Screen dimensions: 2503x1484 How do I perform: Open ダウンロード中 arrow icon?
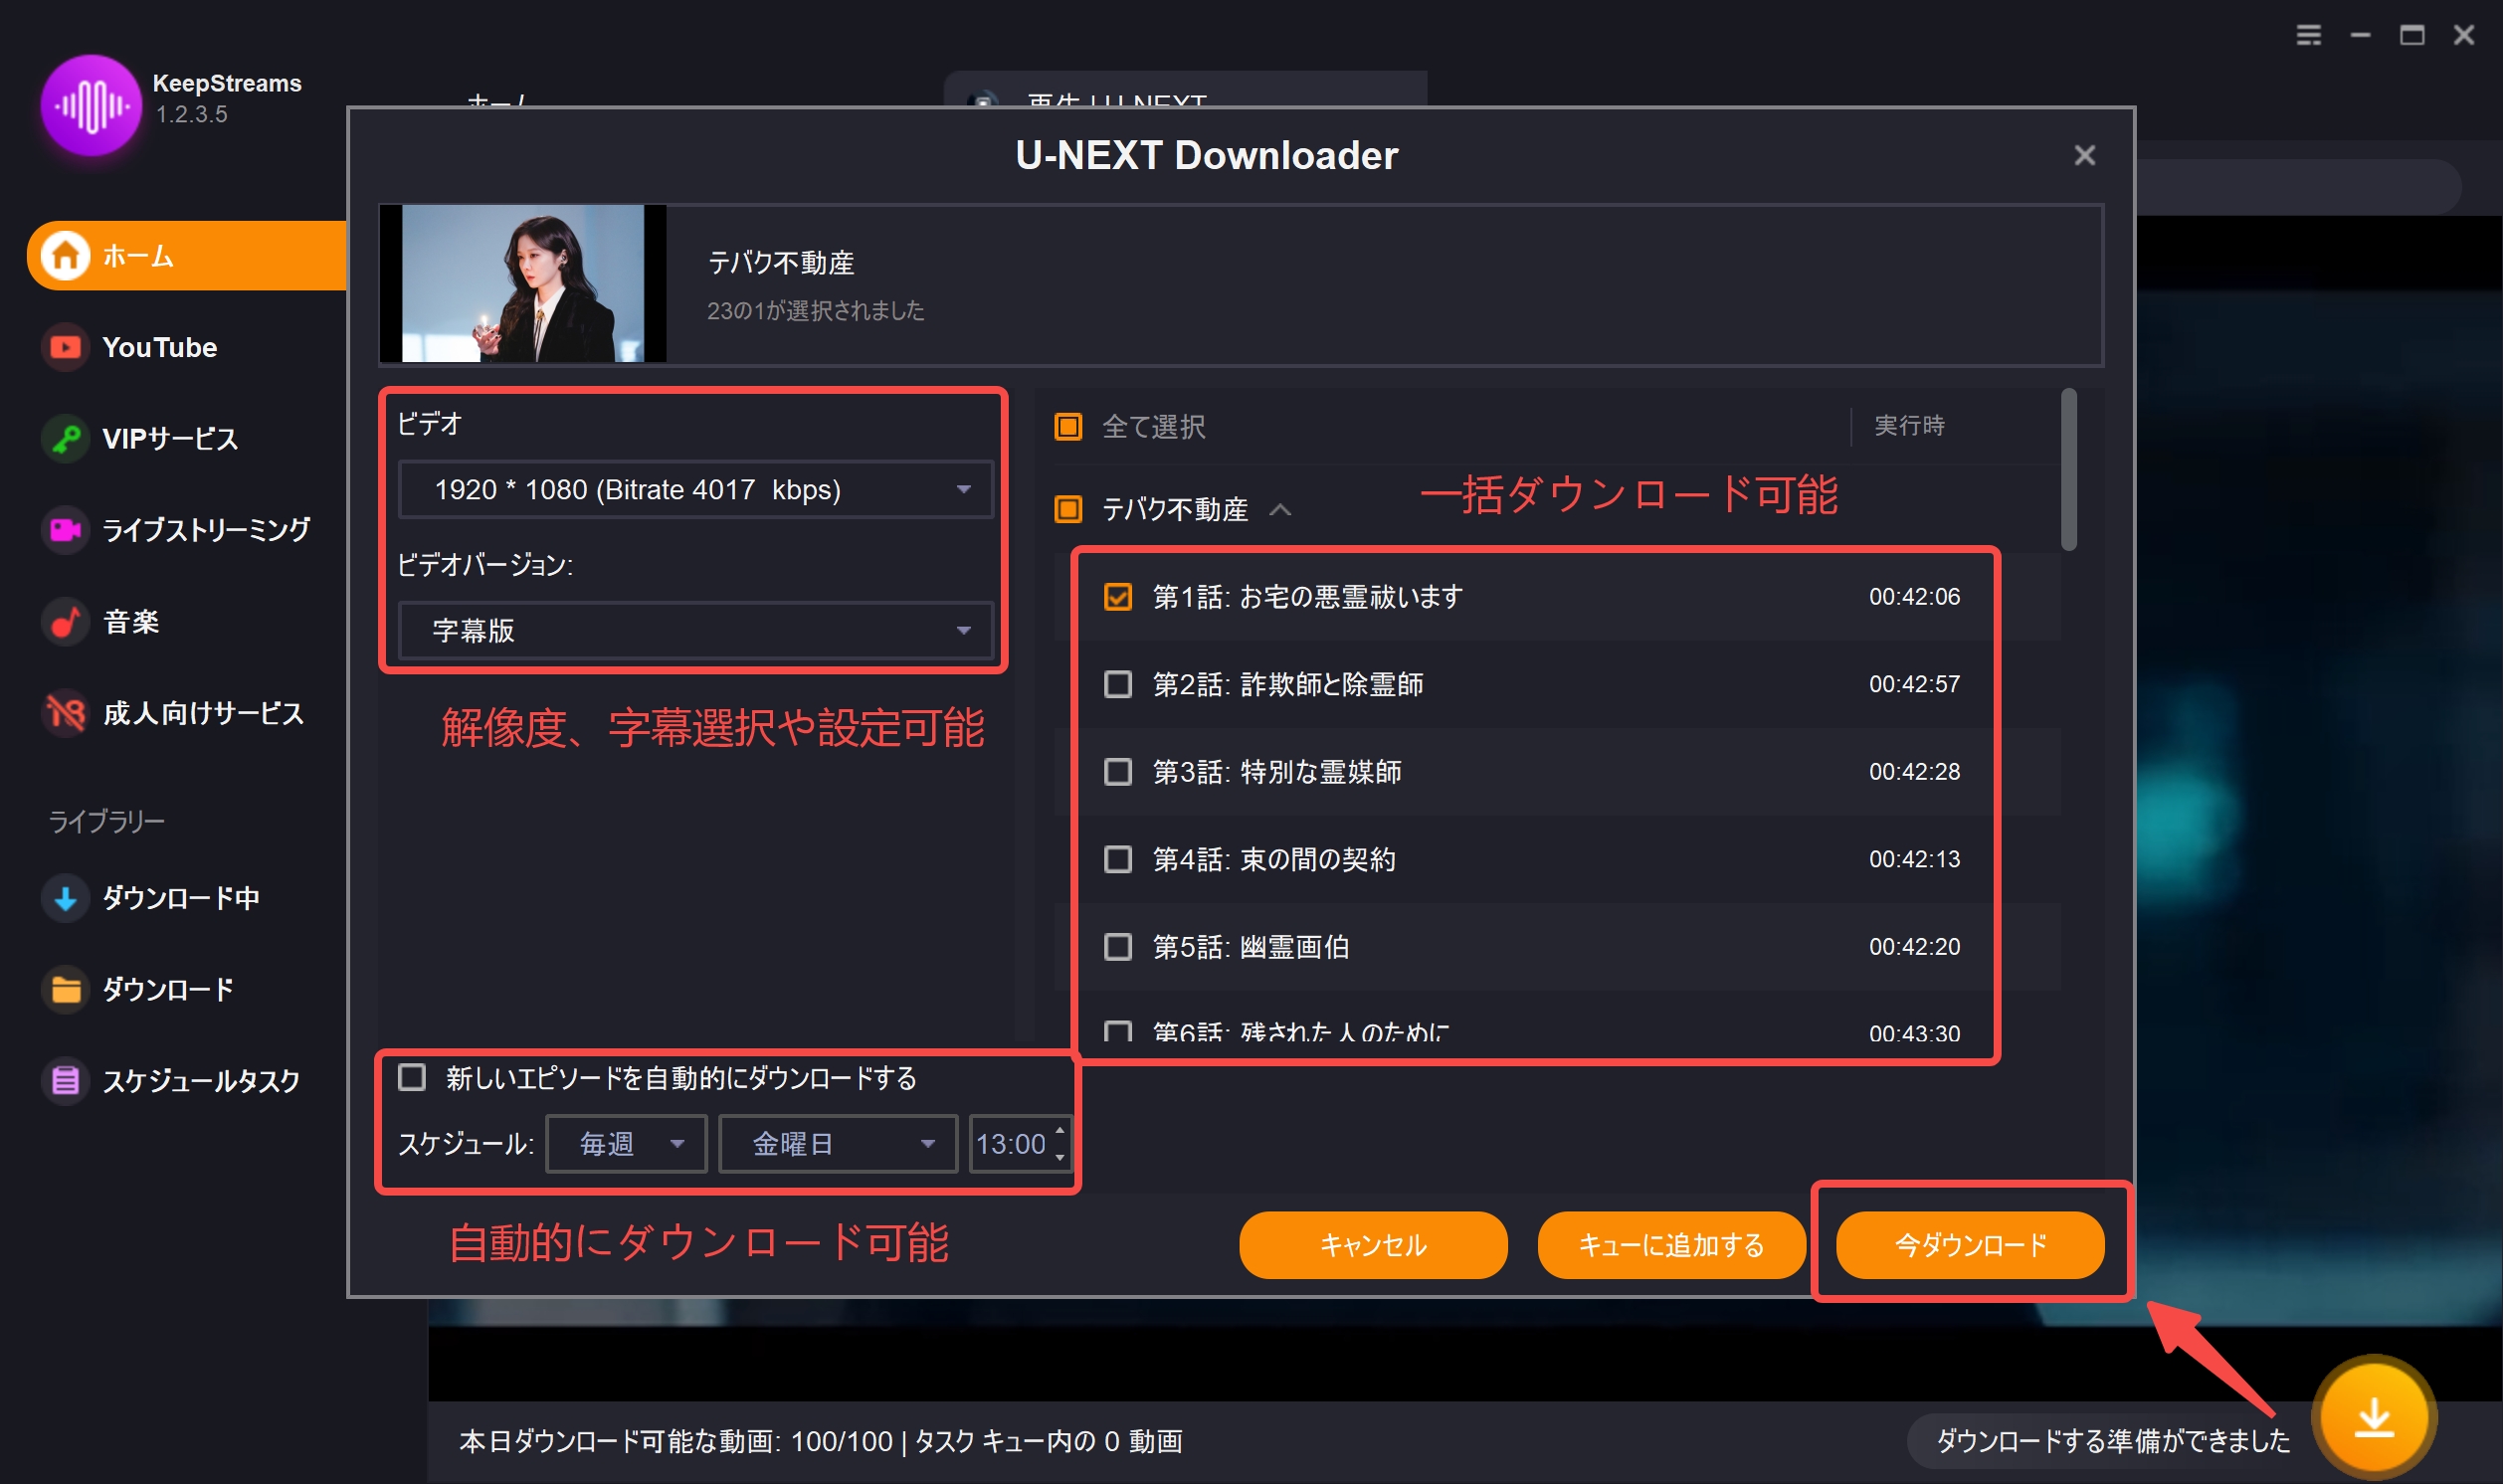[65, 897]
